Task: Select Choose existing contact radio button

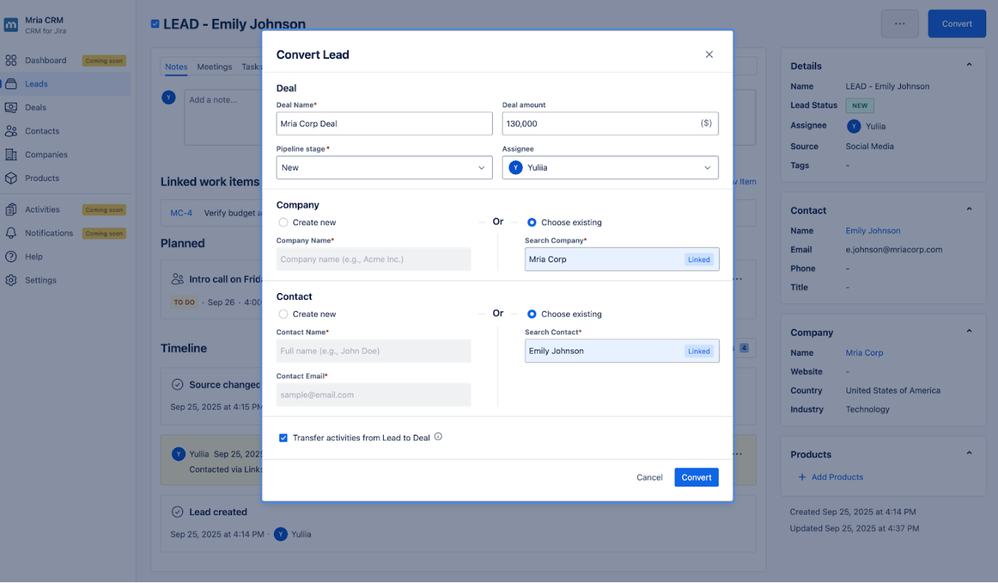Action: (x=531, y=314)
